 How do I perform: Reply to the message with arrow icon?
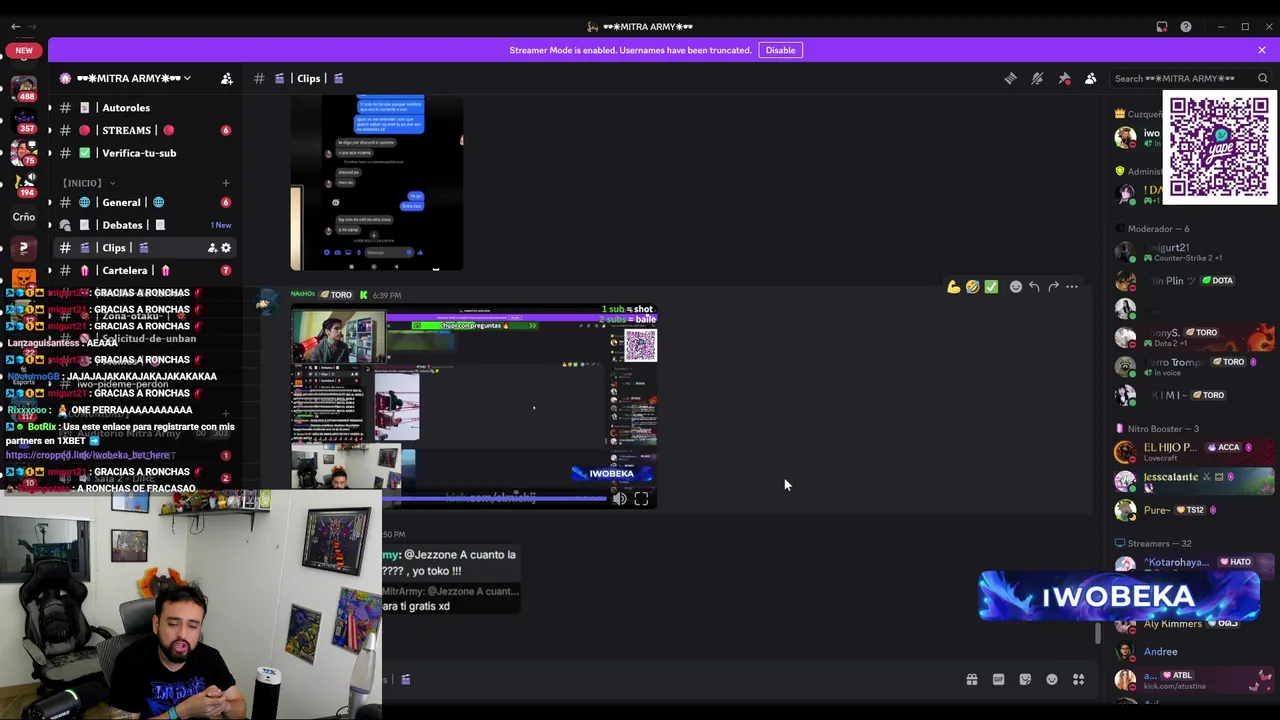click(1034, 287)
